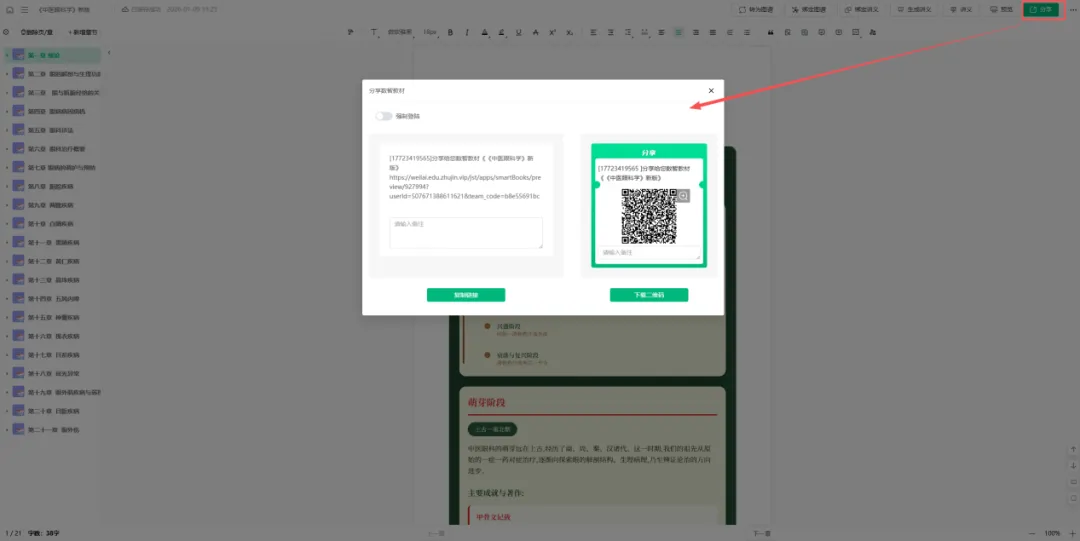Image resolution: width=1080 pixels, height=541 pixels.
Task: Click the home icon in top bar
Action: [10, 10]
